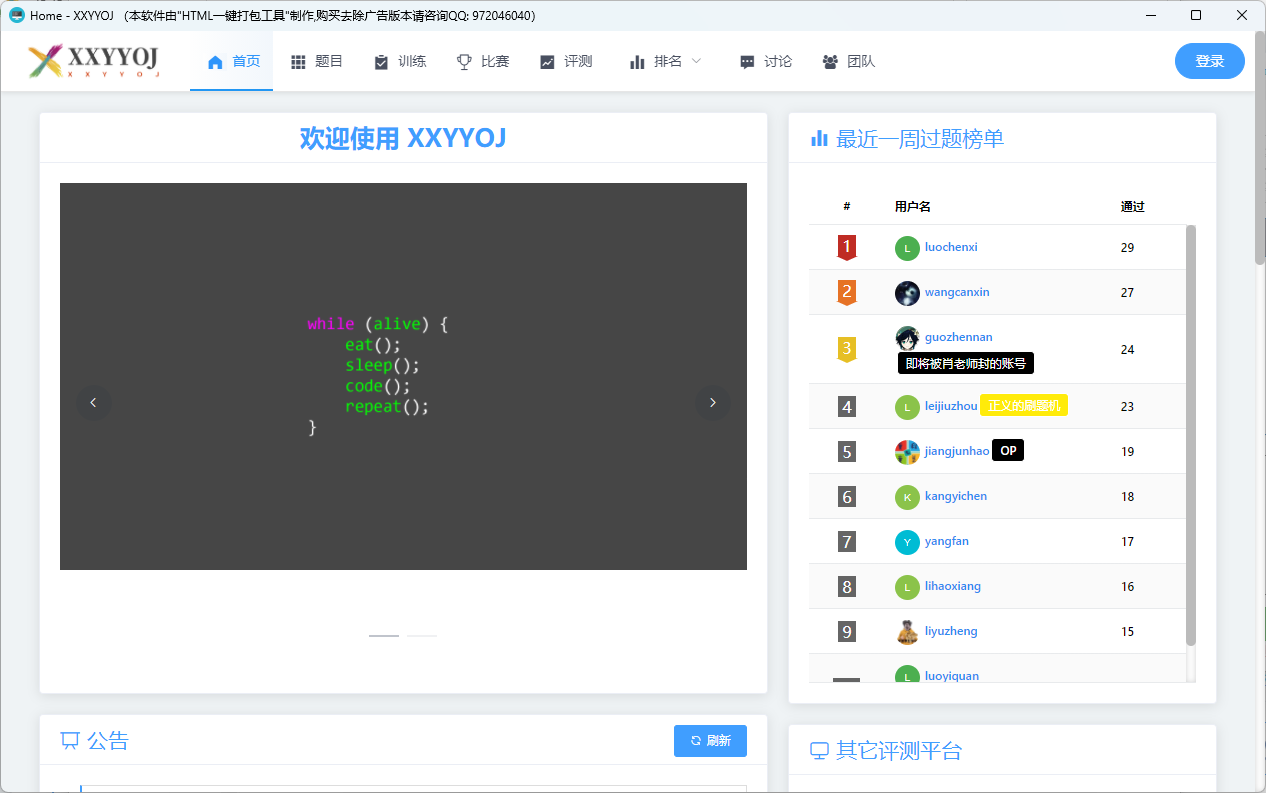Click the 刷新 refresh button
1266x793 pixels.
tap(710, 741)
